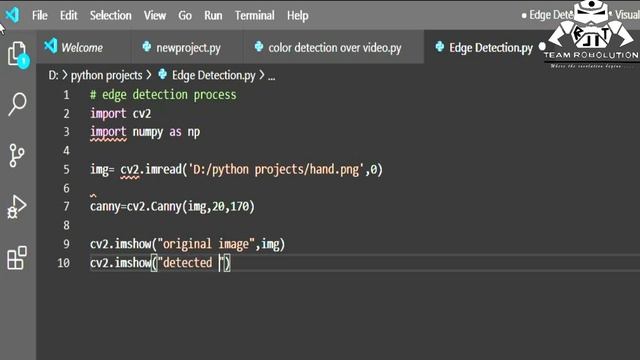Click line number 1 in gutter
Image resolution: width=640 pixels, height=360 pixels.
click(67, 95)
